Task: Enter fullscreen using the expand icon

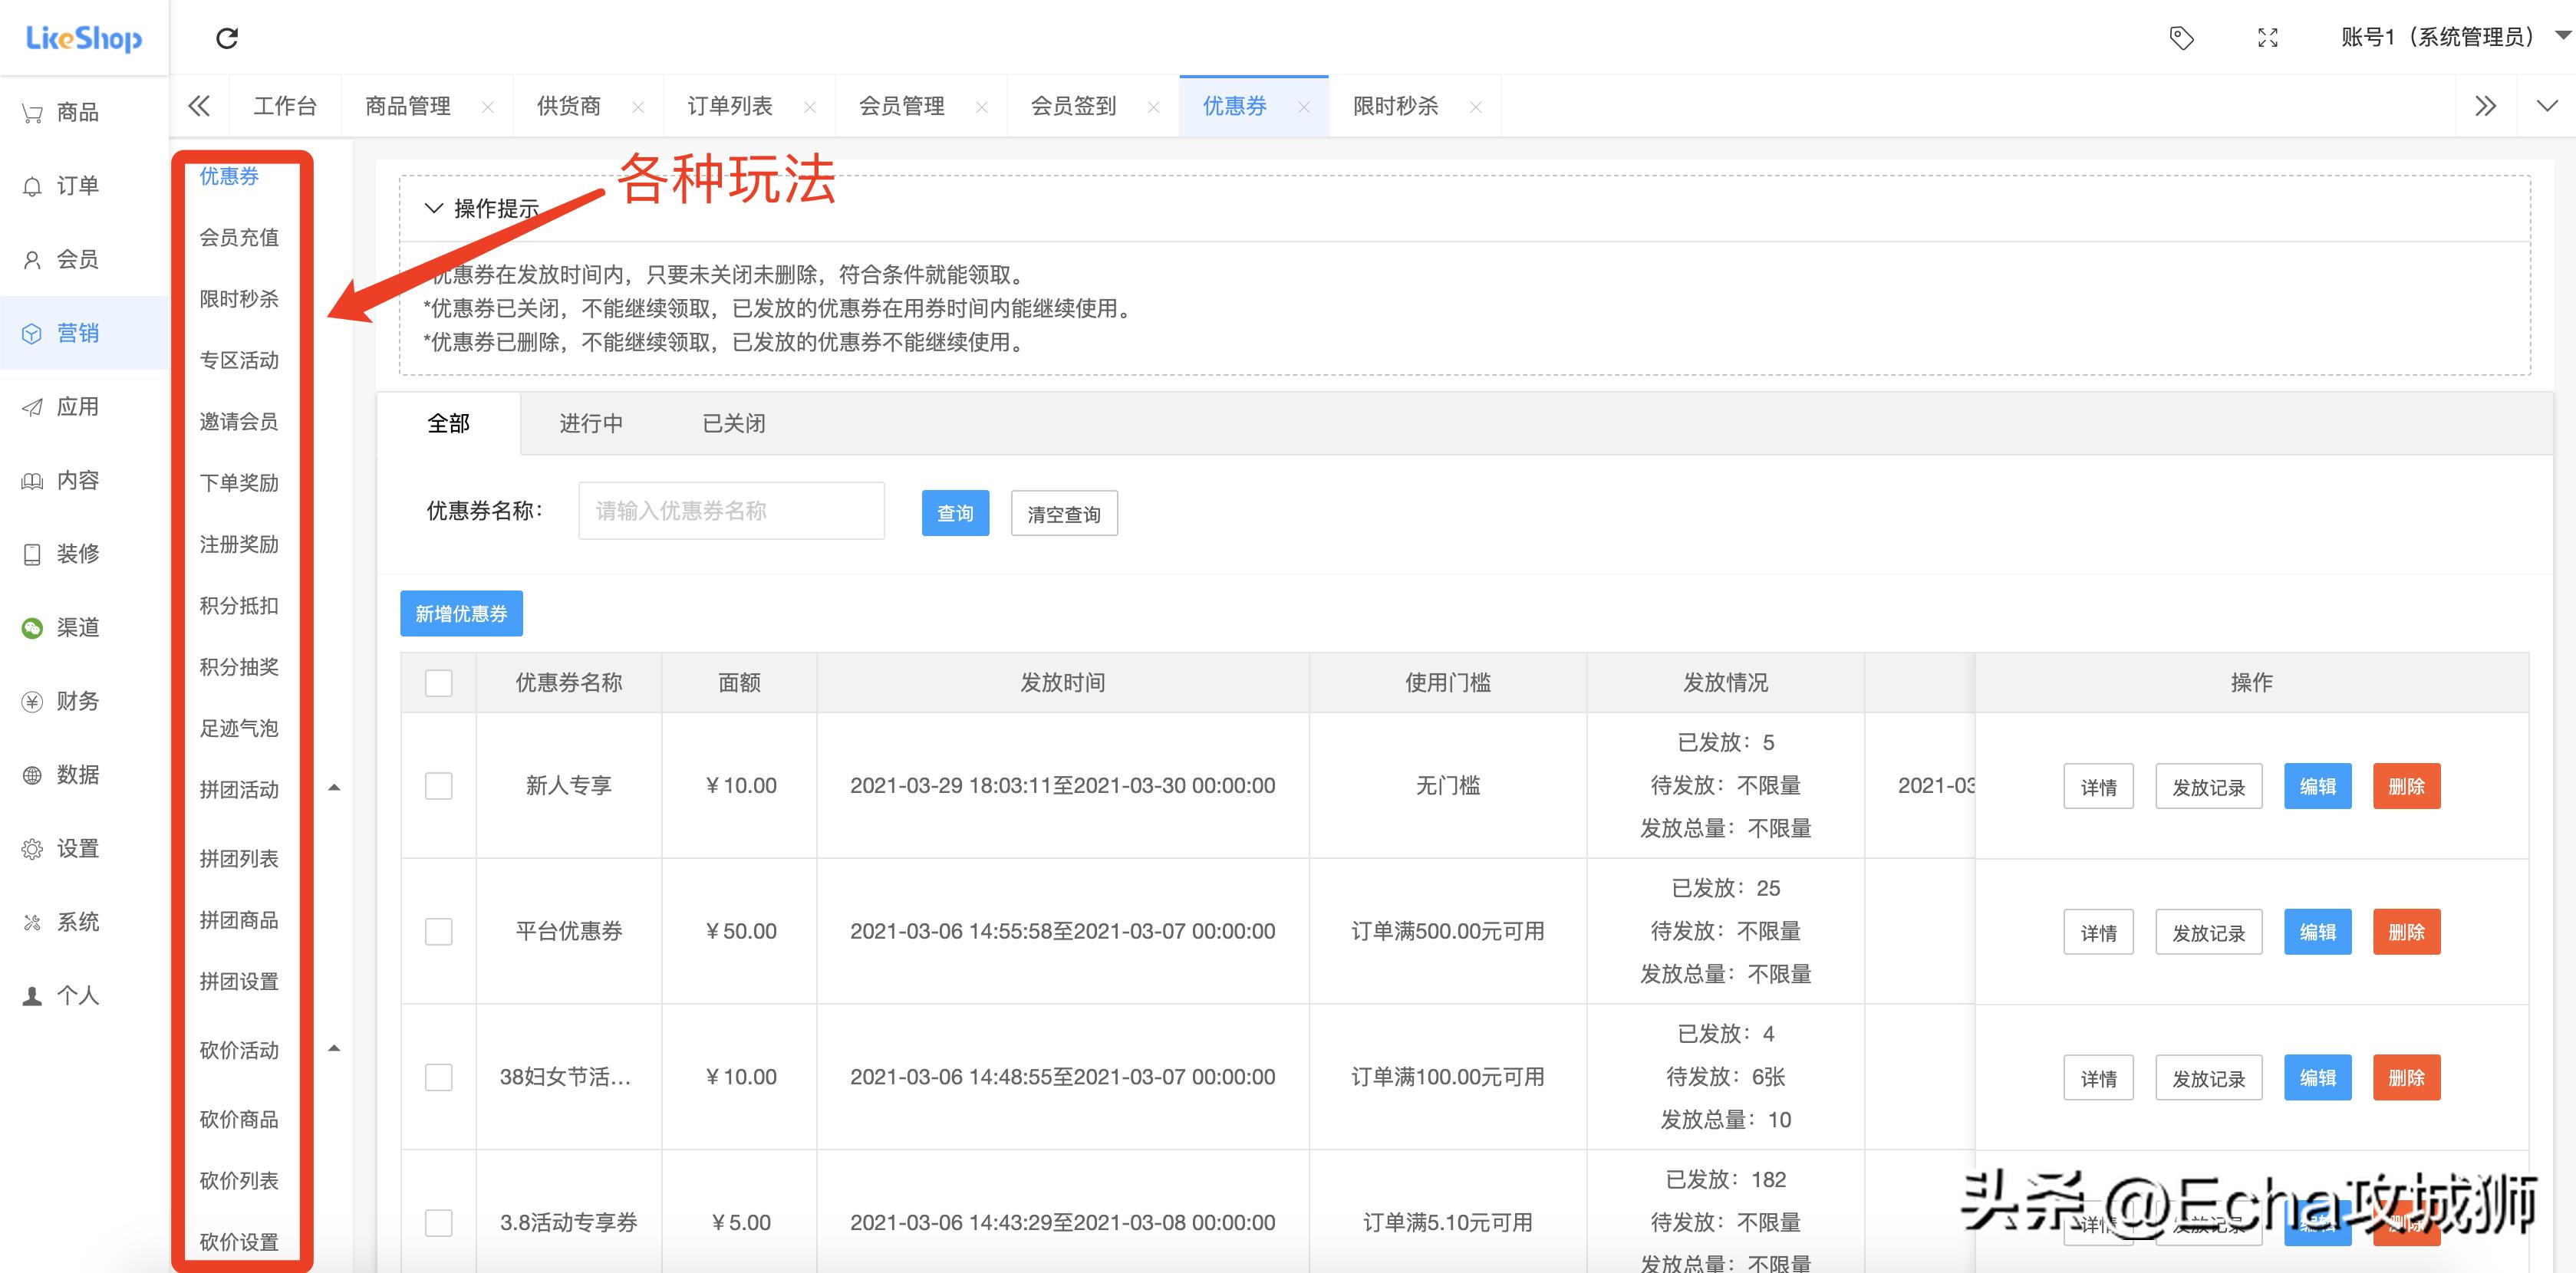Action: (2268, 37)
